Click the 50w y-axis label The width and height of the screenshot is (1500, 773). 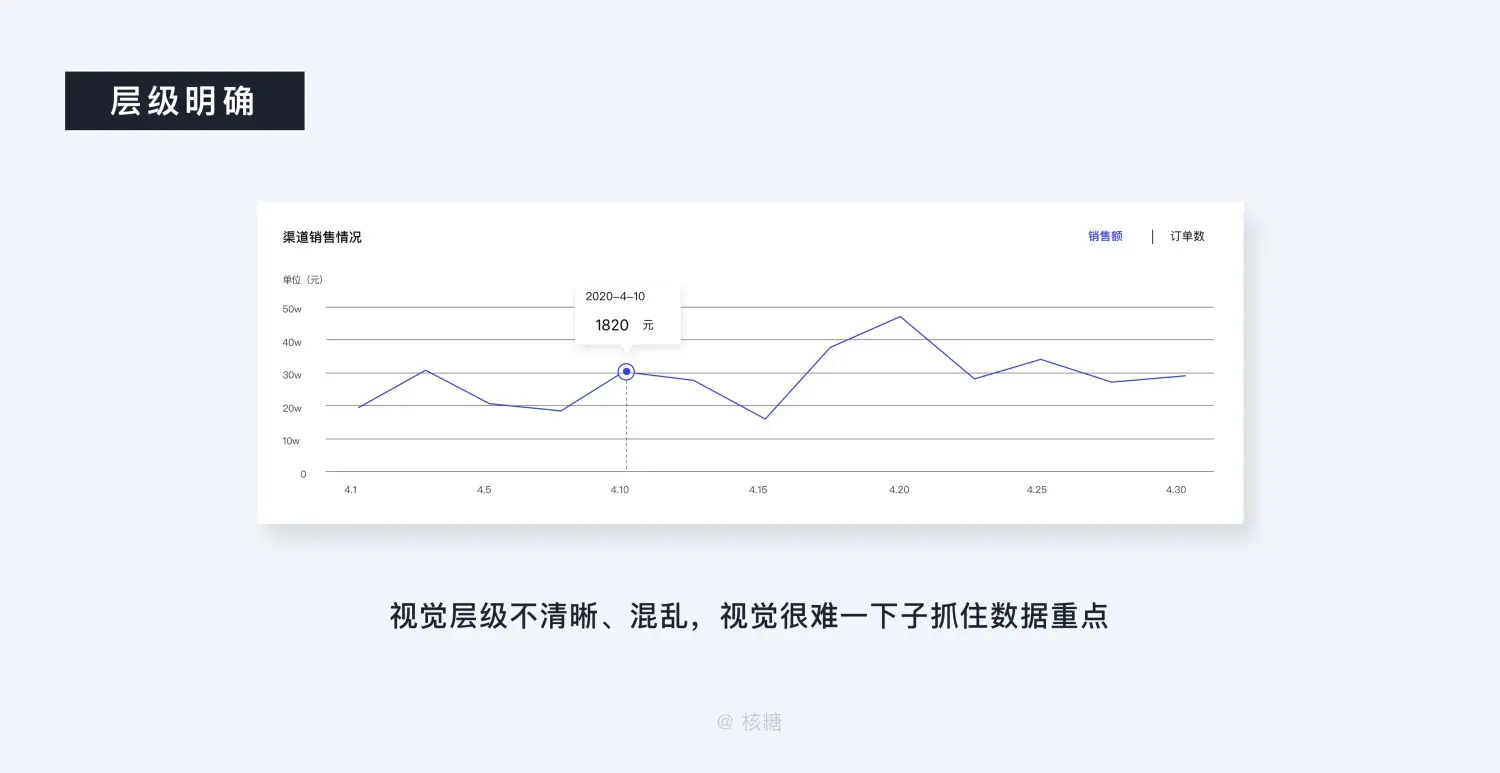(292, 309)
